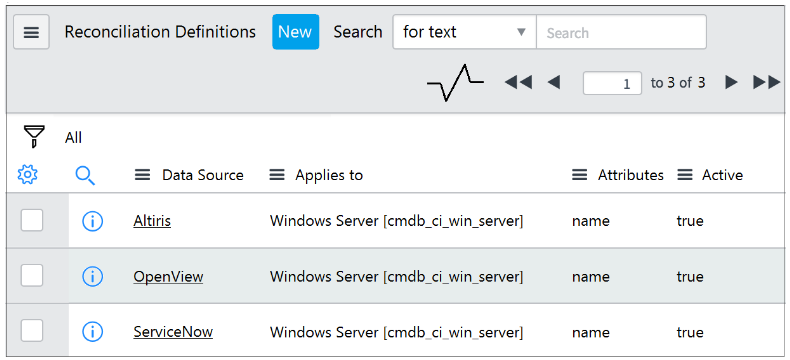Preview the Altiris record info icon
The width and height of the screenshot is (790, 360).
tap(92, 221)
